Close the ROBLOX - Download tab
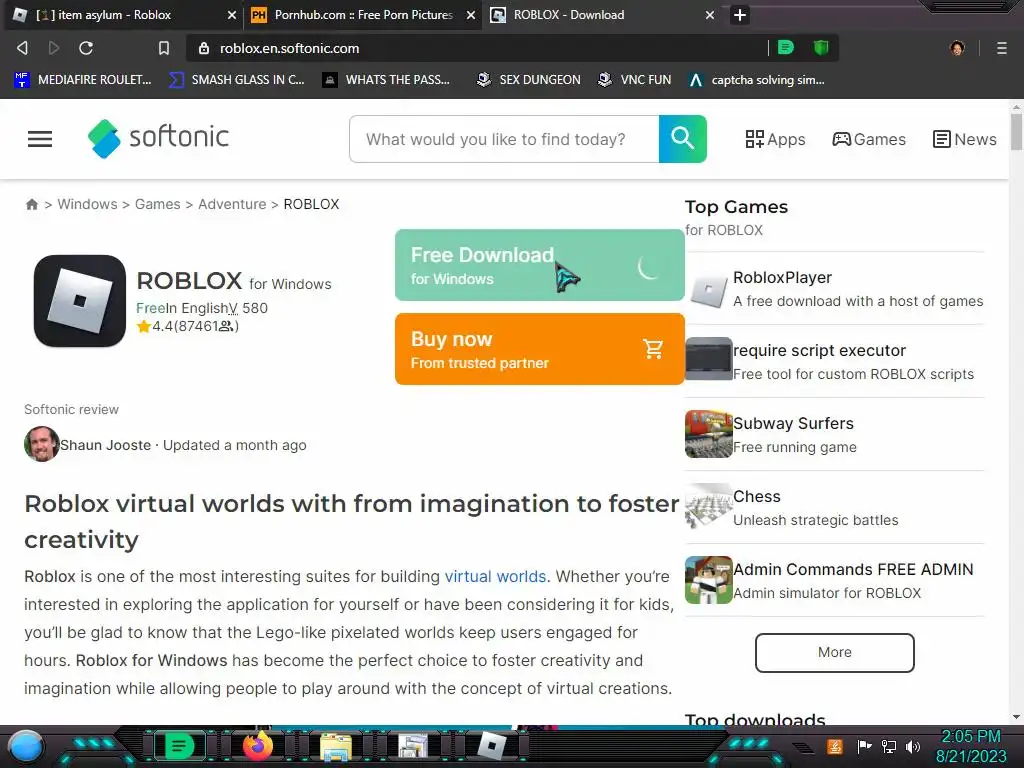The width and height of the screenshot is (1024, 768). click(x=710, y=15)
